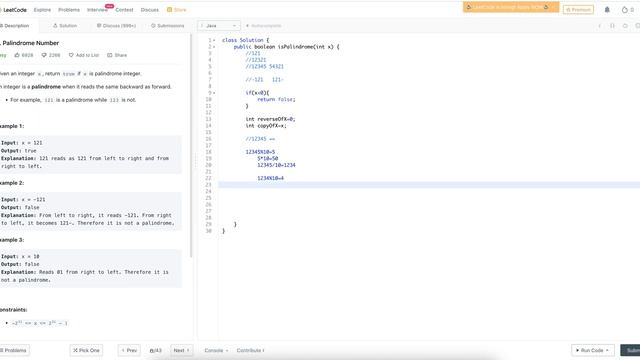
Task: Click the Premium button
Action: click(578, 9)
